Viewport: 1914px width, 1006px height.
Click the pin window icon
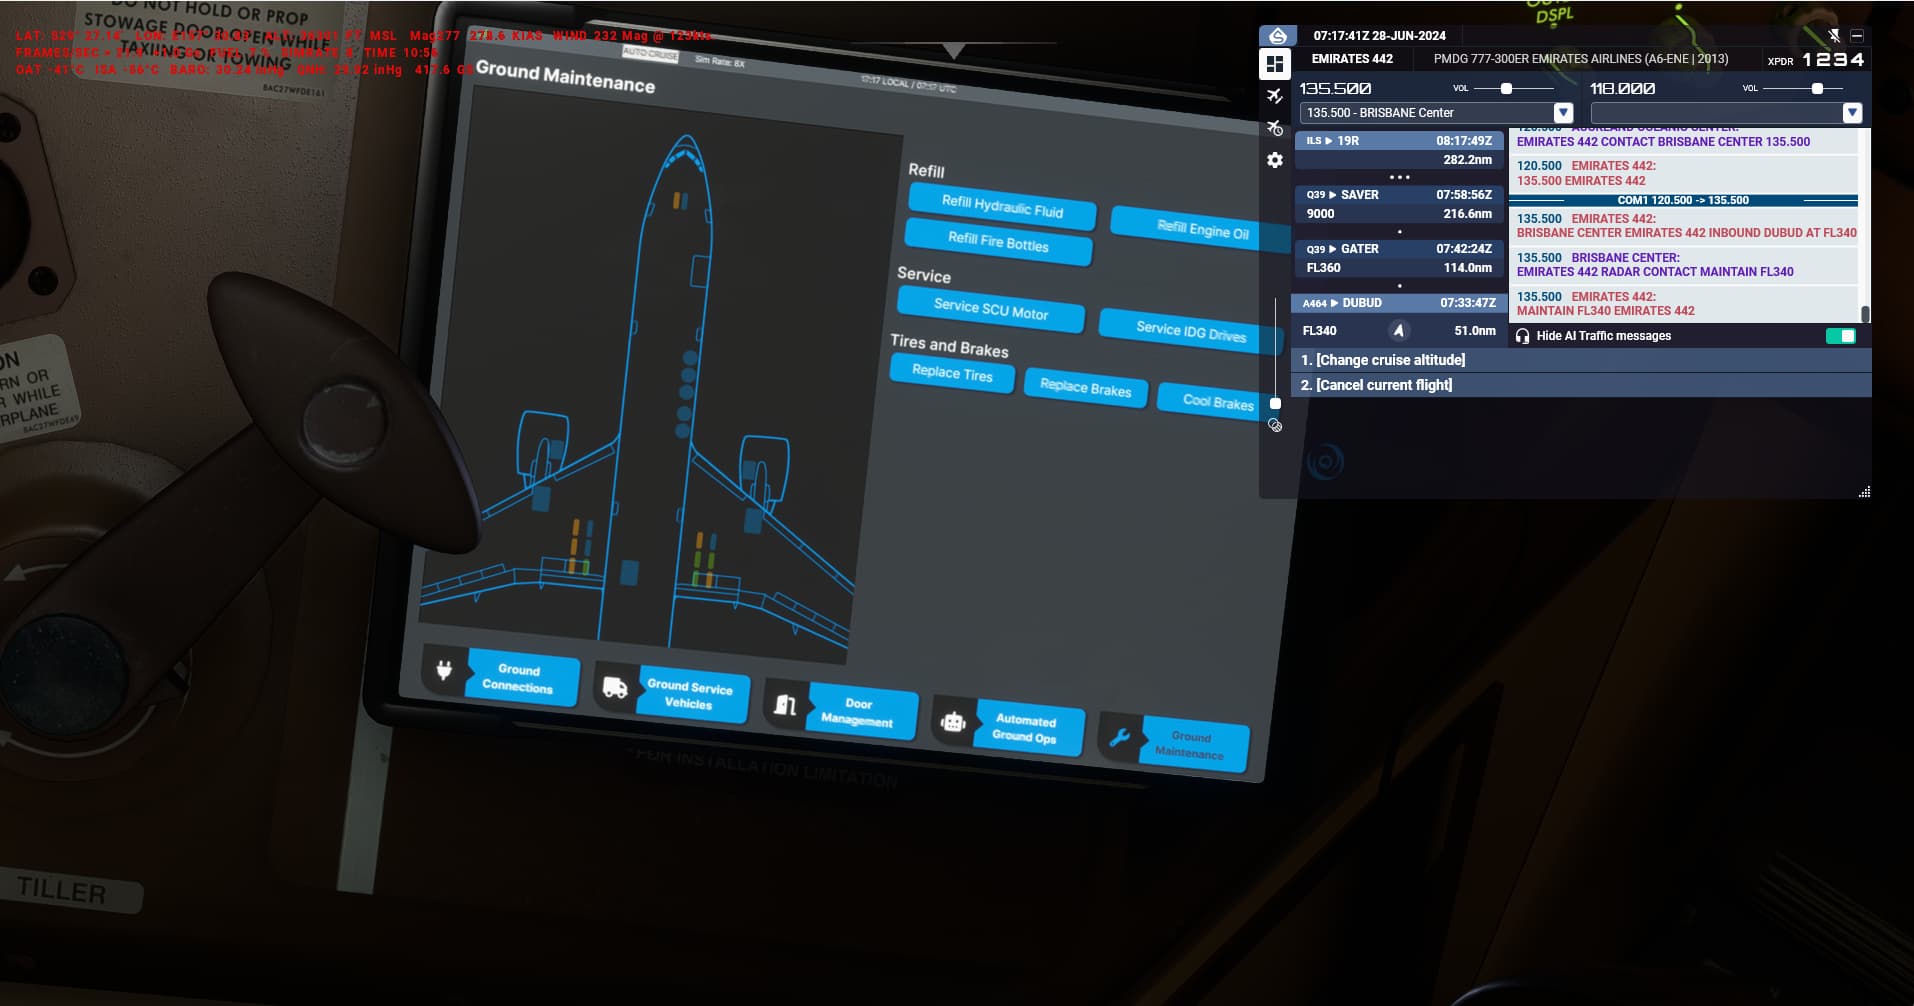pyautogui.click(x=1834, y=35)
